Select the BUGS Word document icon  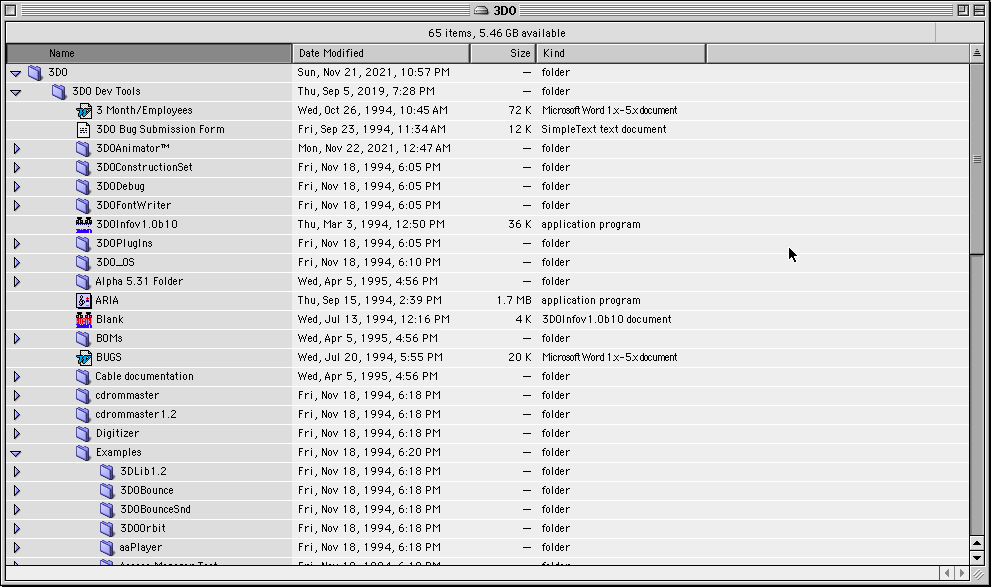point(83,358)
